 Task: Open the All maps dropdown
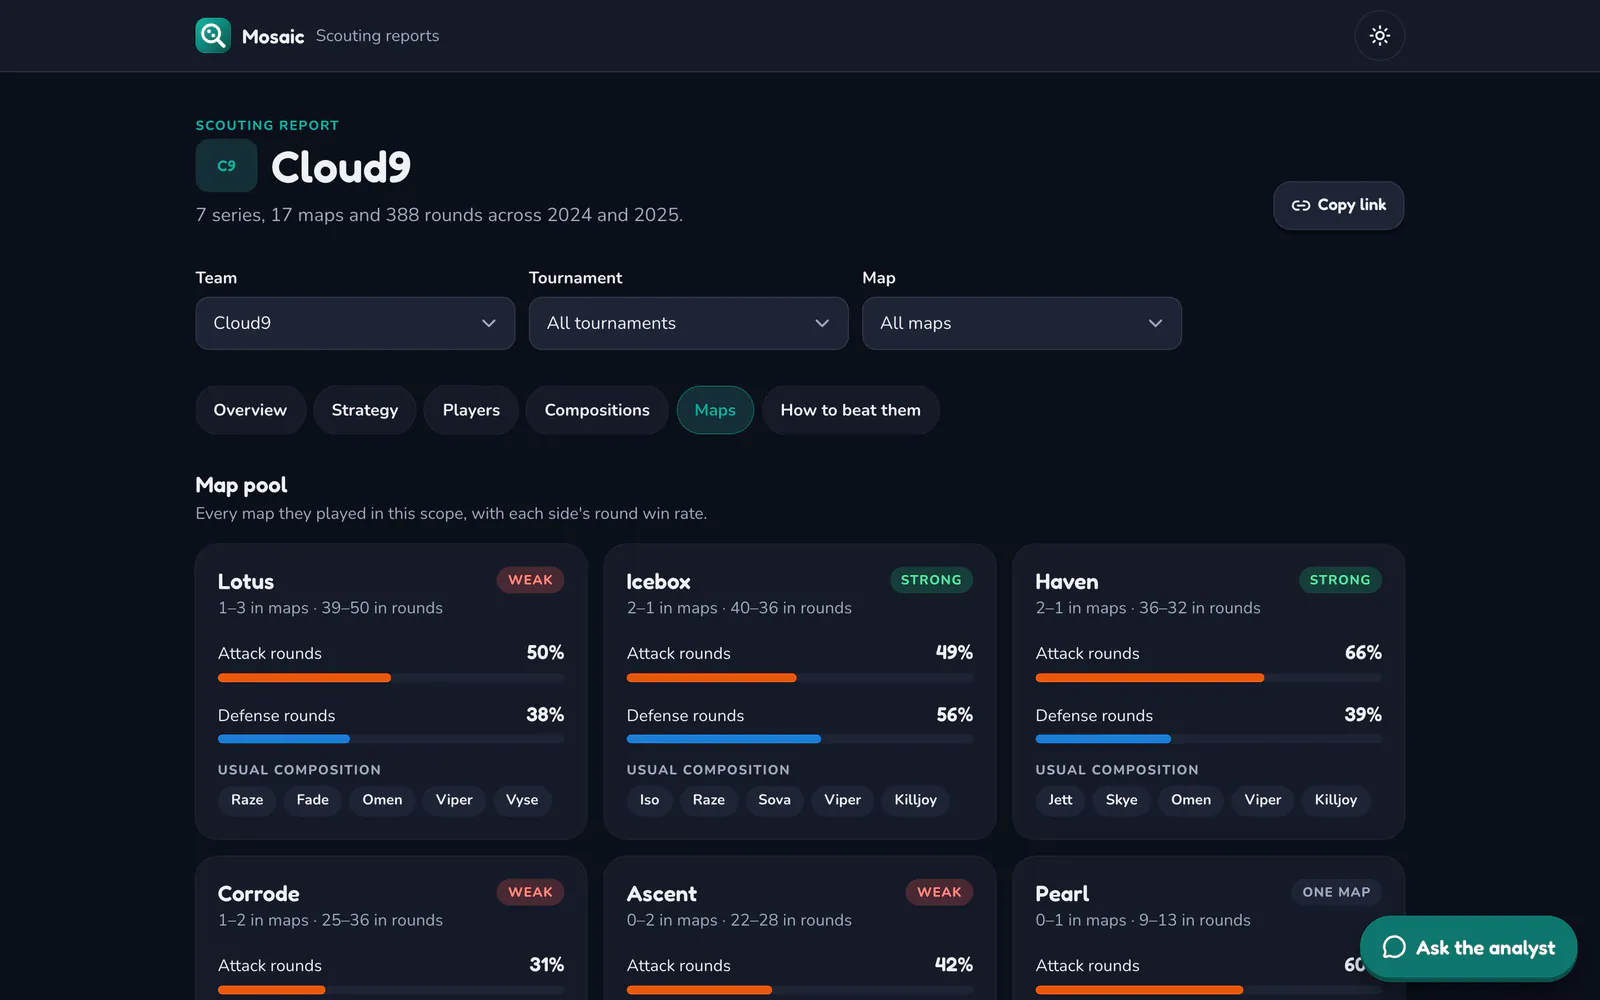click(1022, 323)
